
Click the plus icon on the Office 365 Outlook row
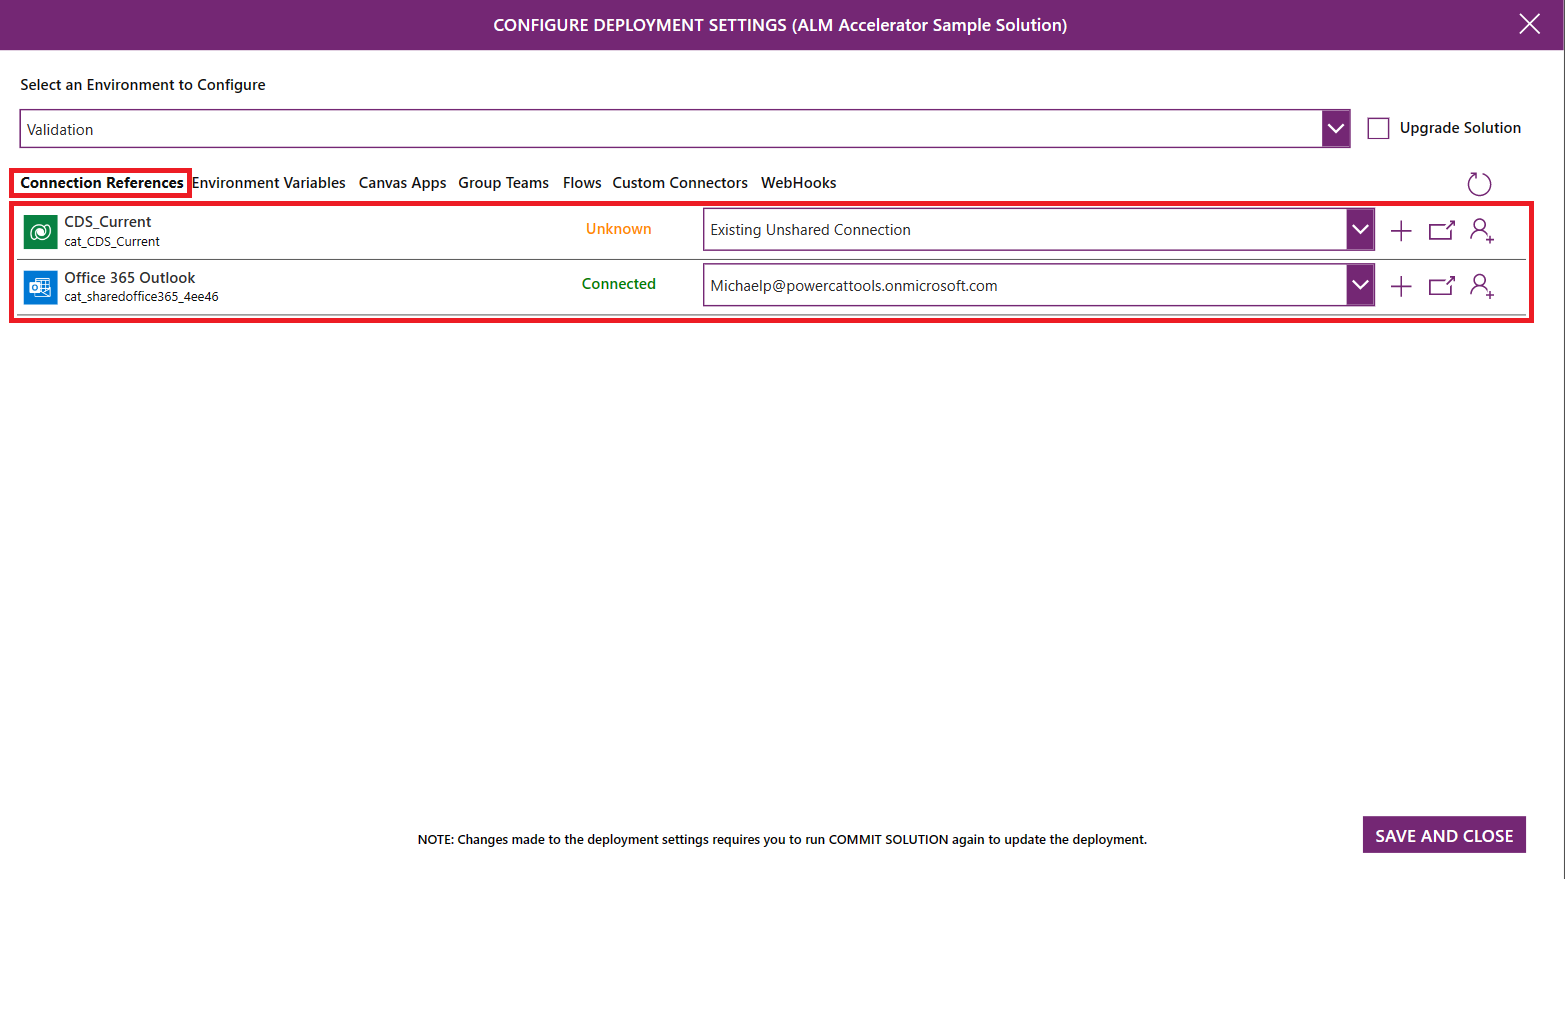click(x=1401, y=285)
